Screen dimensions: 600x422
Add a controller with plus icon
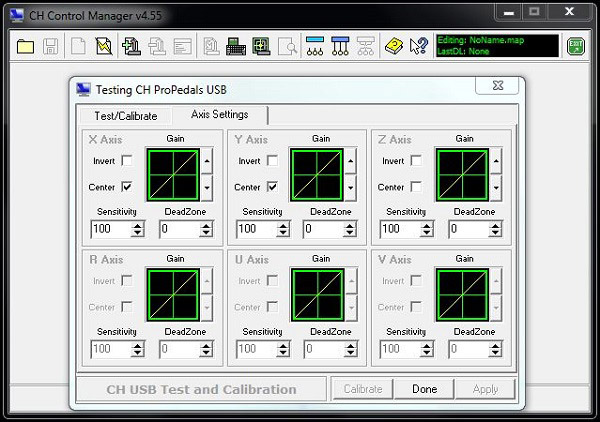coord(131,46)
